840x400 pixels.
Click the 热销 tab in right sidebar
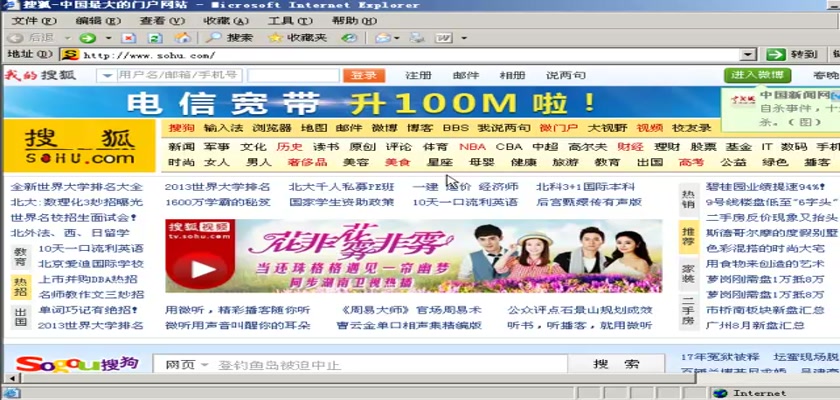688,199
